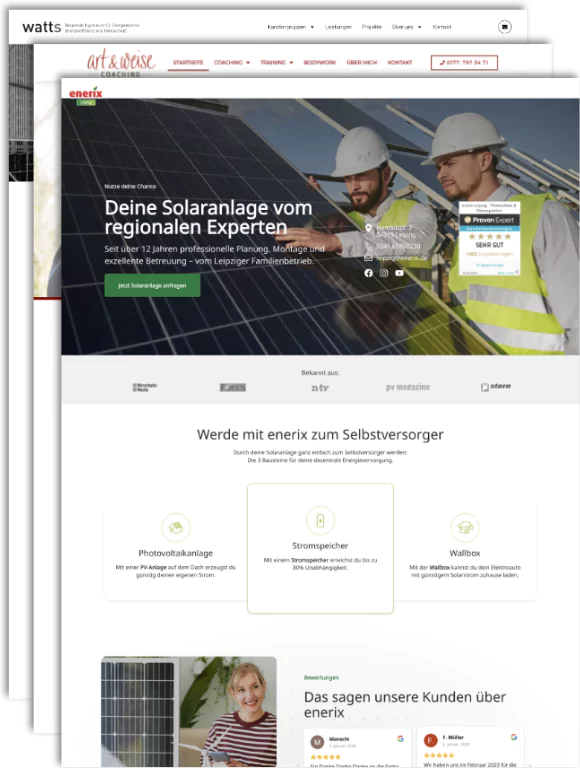Click the green Leipzig badge under the enerix logo
Screen dimensions: 580x768
click(x=86, y=102)
